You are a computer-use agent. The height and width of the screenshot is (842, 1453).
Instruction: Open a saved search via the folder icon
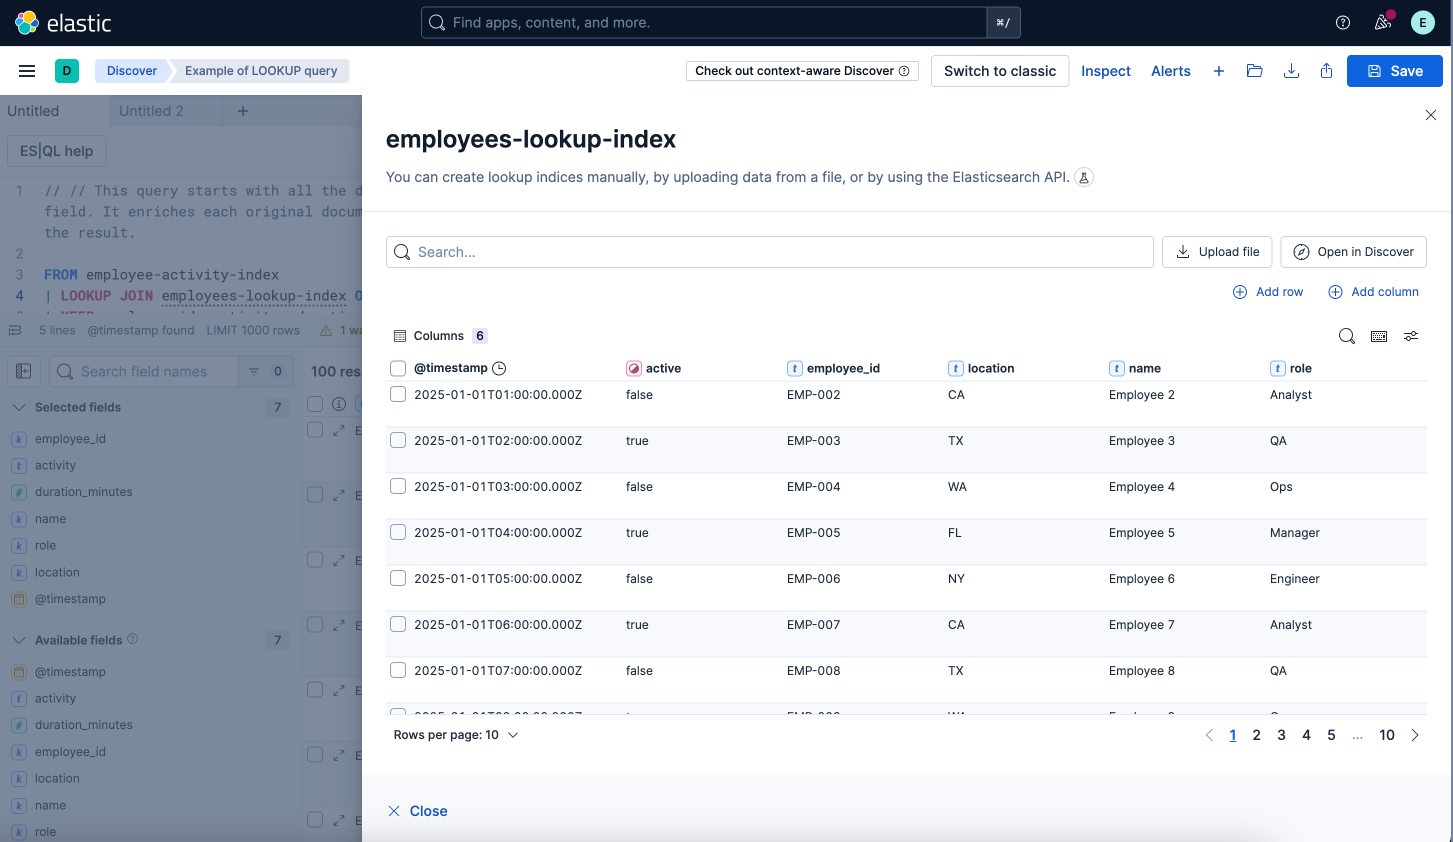pyautogui.click(x=1254, y=71)
